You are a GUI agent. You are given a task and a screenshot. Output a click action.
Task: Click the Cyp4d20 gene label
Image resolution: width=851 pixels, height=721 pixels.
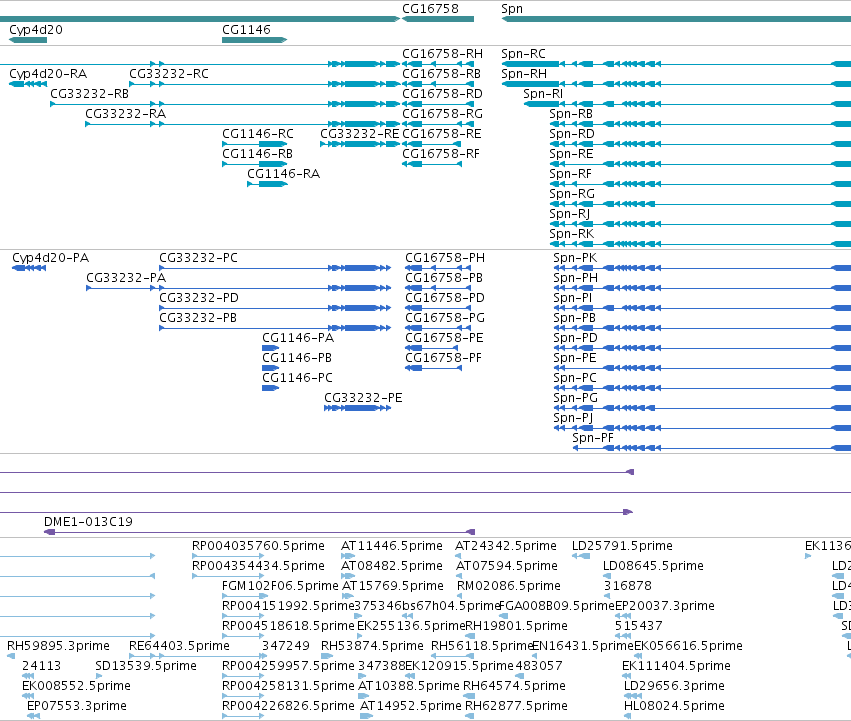coord(36,30)
